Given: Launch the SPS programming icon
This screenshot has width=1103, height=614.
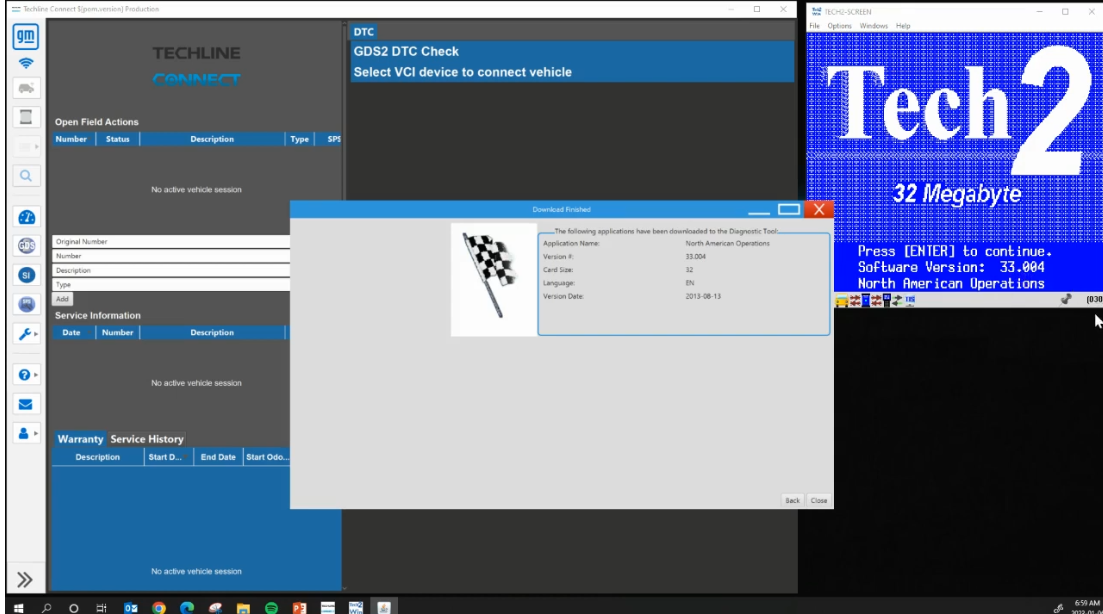Looking at the screenshot, I should (x=26, y=304).
